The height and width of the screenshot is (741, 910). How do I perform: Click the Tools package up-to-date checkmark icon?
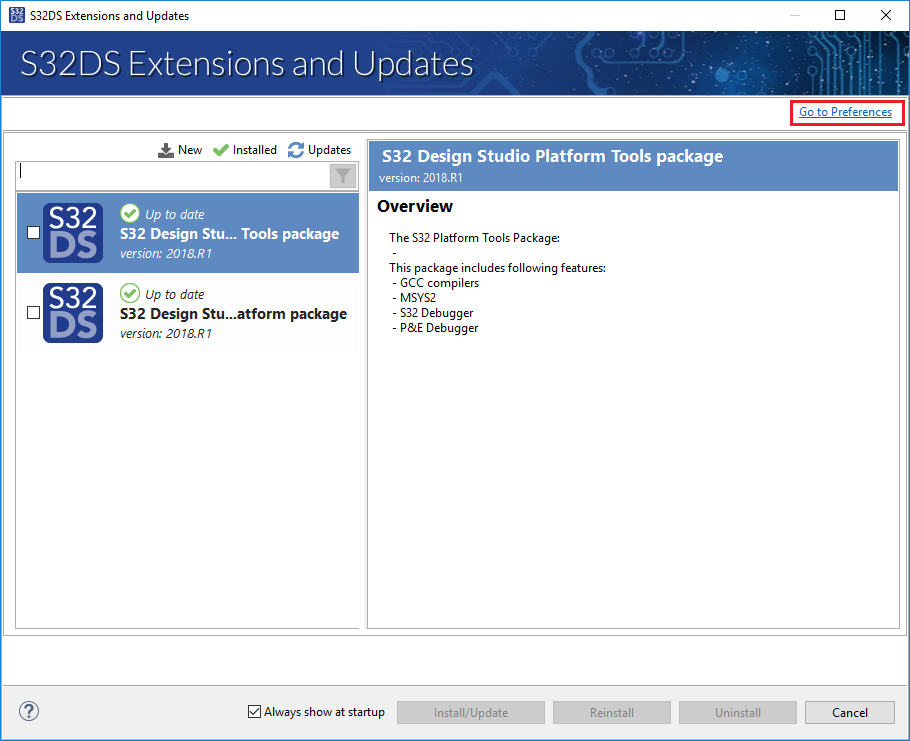[x=130, y=213]
